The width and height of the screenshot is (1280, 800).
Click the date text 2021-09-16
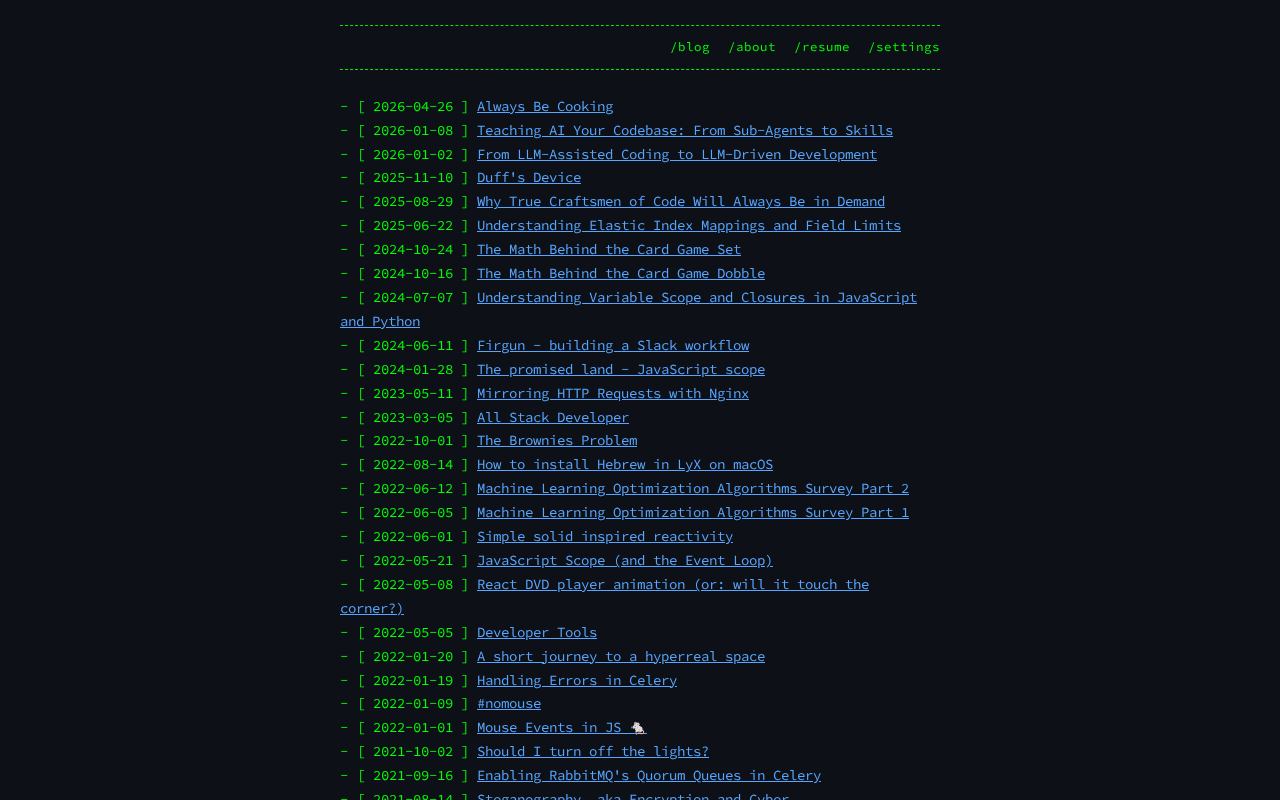click(x=413, y=775)
